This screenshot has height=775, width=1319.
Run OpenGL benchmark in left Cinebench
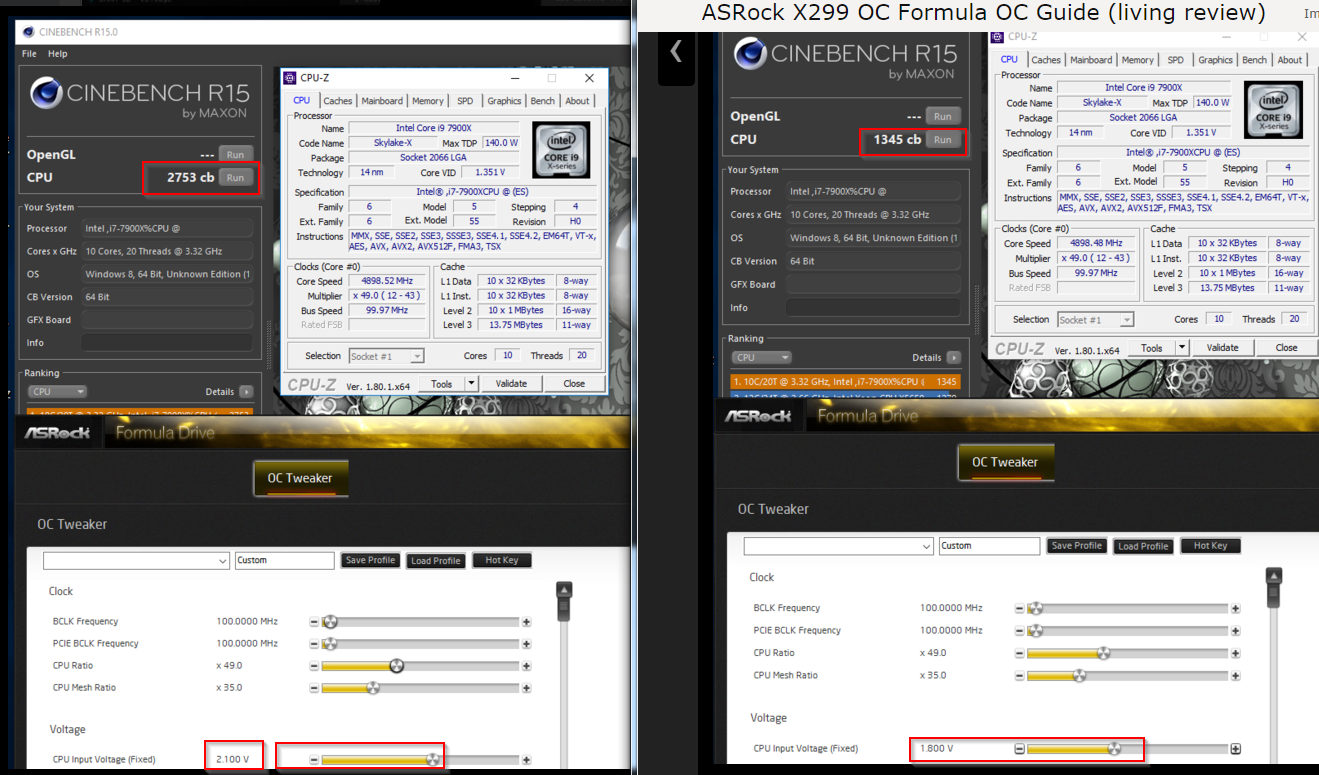tap(235, 155)
